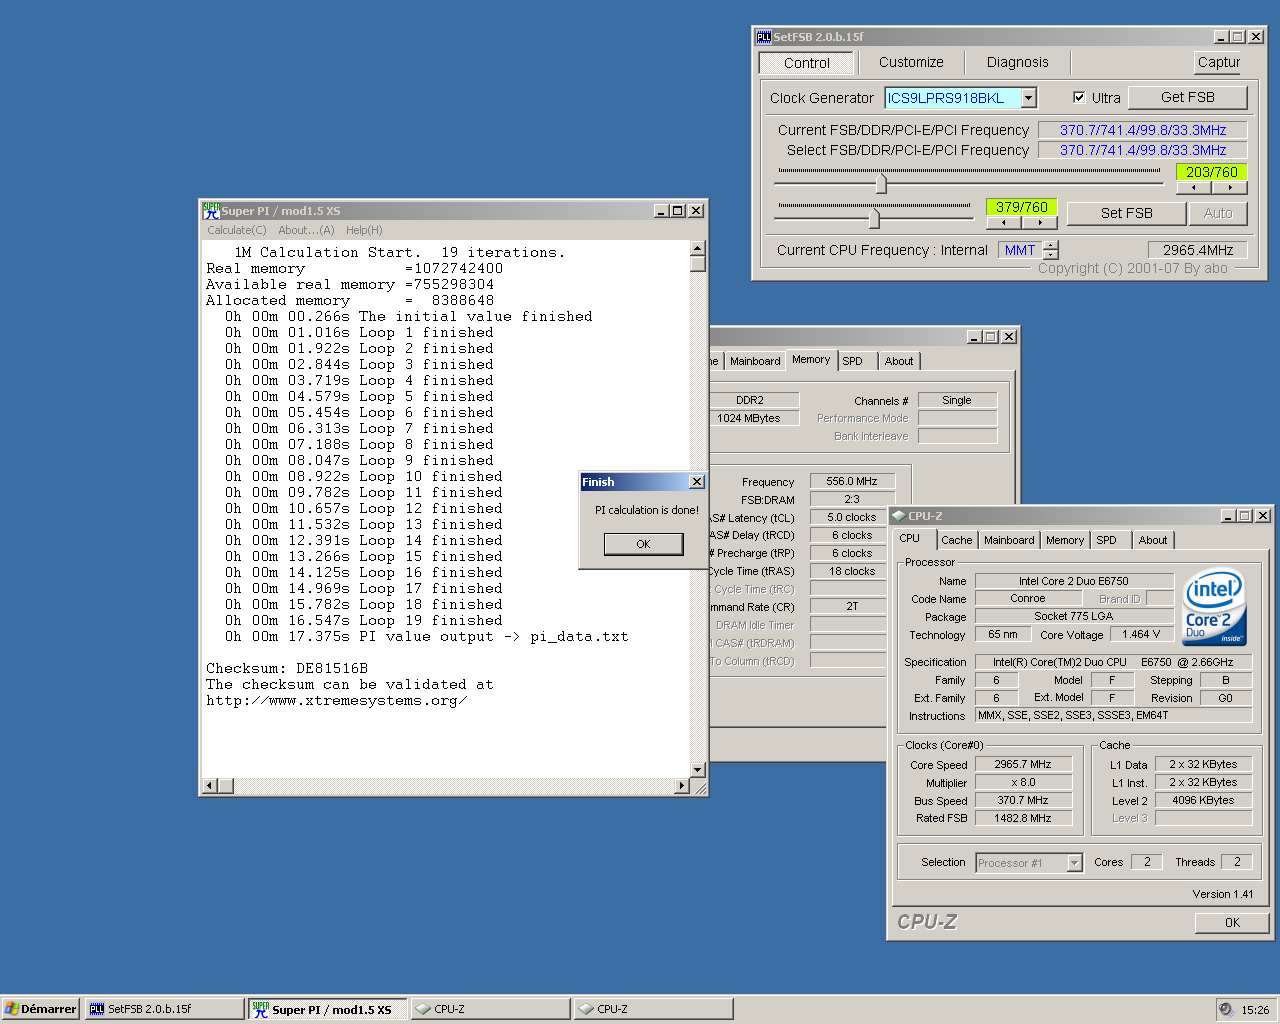Click the lower FSB slider thumb

[x=875, y=217]
